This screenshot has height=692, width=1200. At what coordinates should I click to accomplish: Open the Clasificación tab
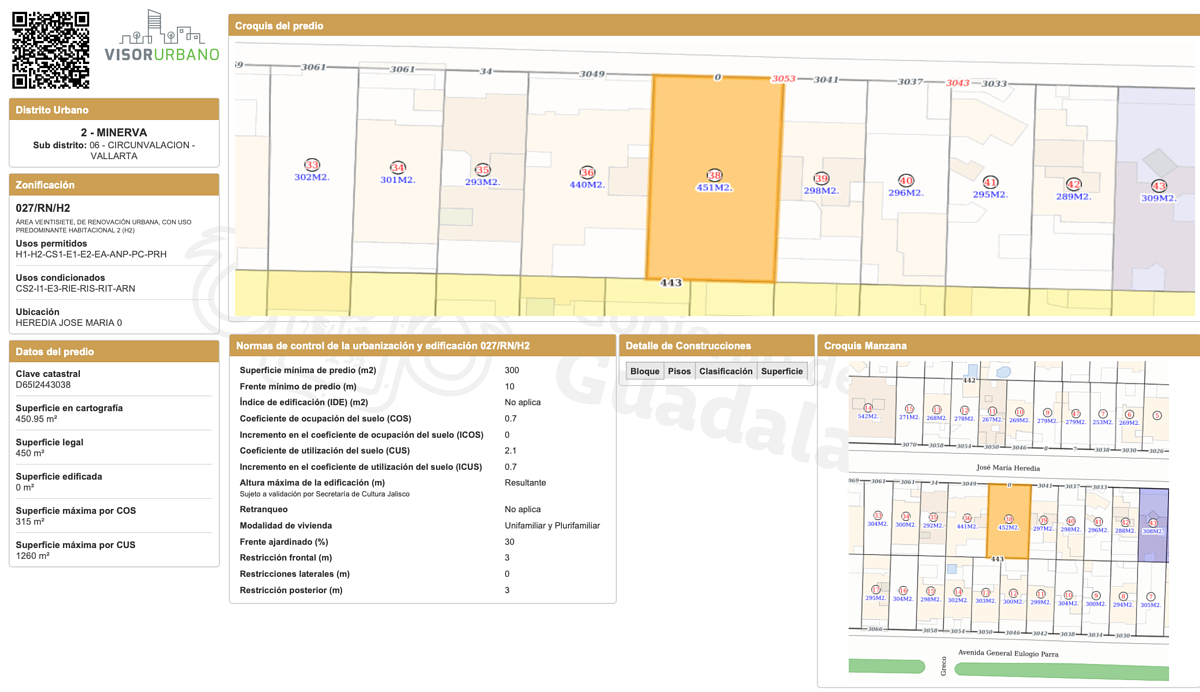point(726,371)
